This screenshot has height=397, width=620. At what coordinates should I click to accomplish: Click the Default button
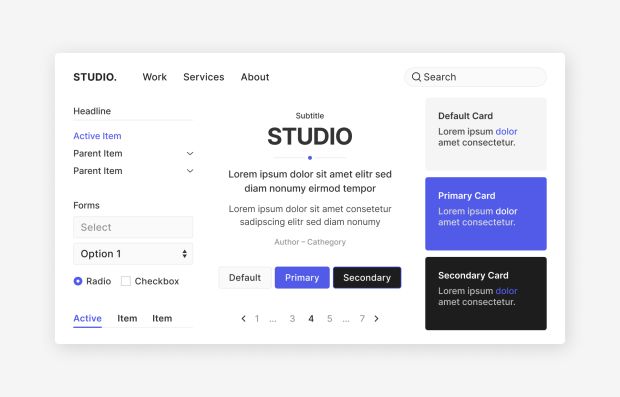pos(245,278)
